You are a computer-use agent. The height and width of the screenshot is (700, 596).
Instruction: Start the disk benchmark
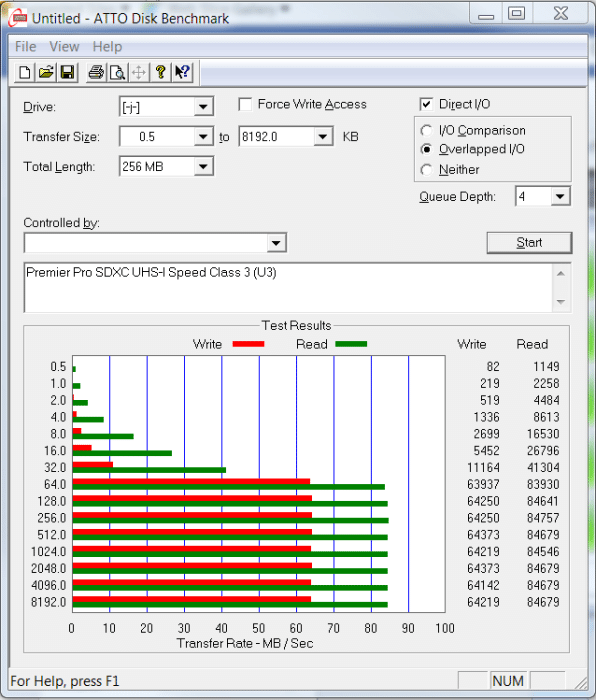[x=529, y=242]
